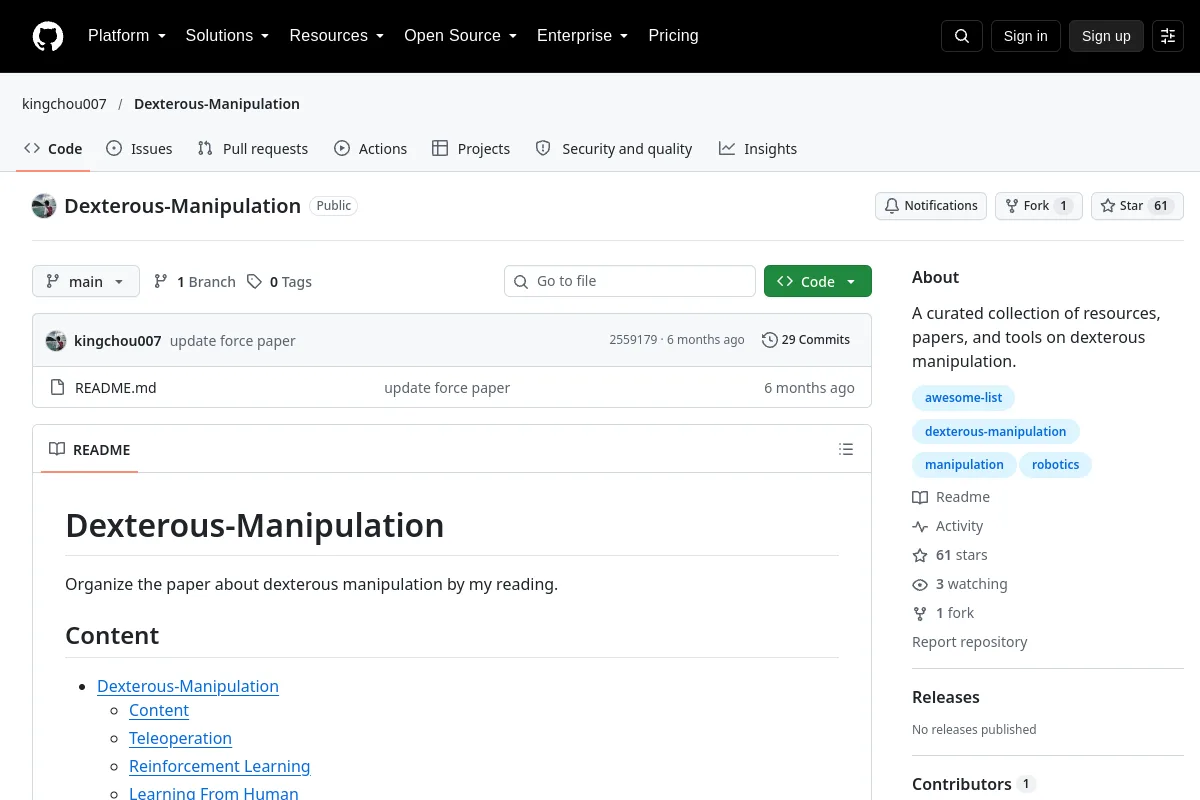The width and height of the screenshot is (1200, 800).
Task: Click the README.md row's 'update force paper' message
Action: (447, 388)
